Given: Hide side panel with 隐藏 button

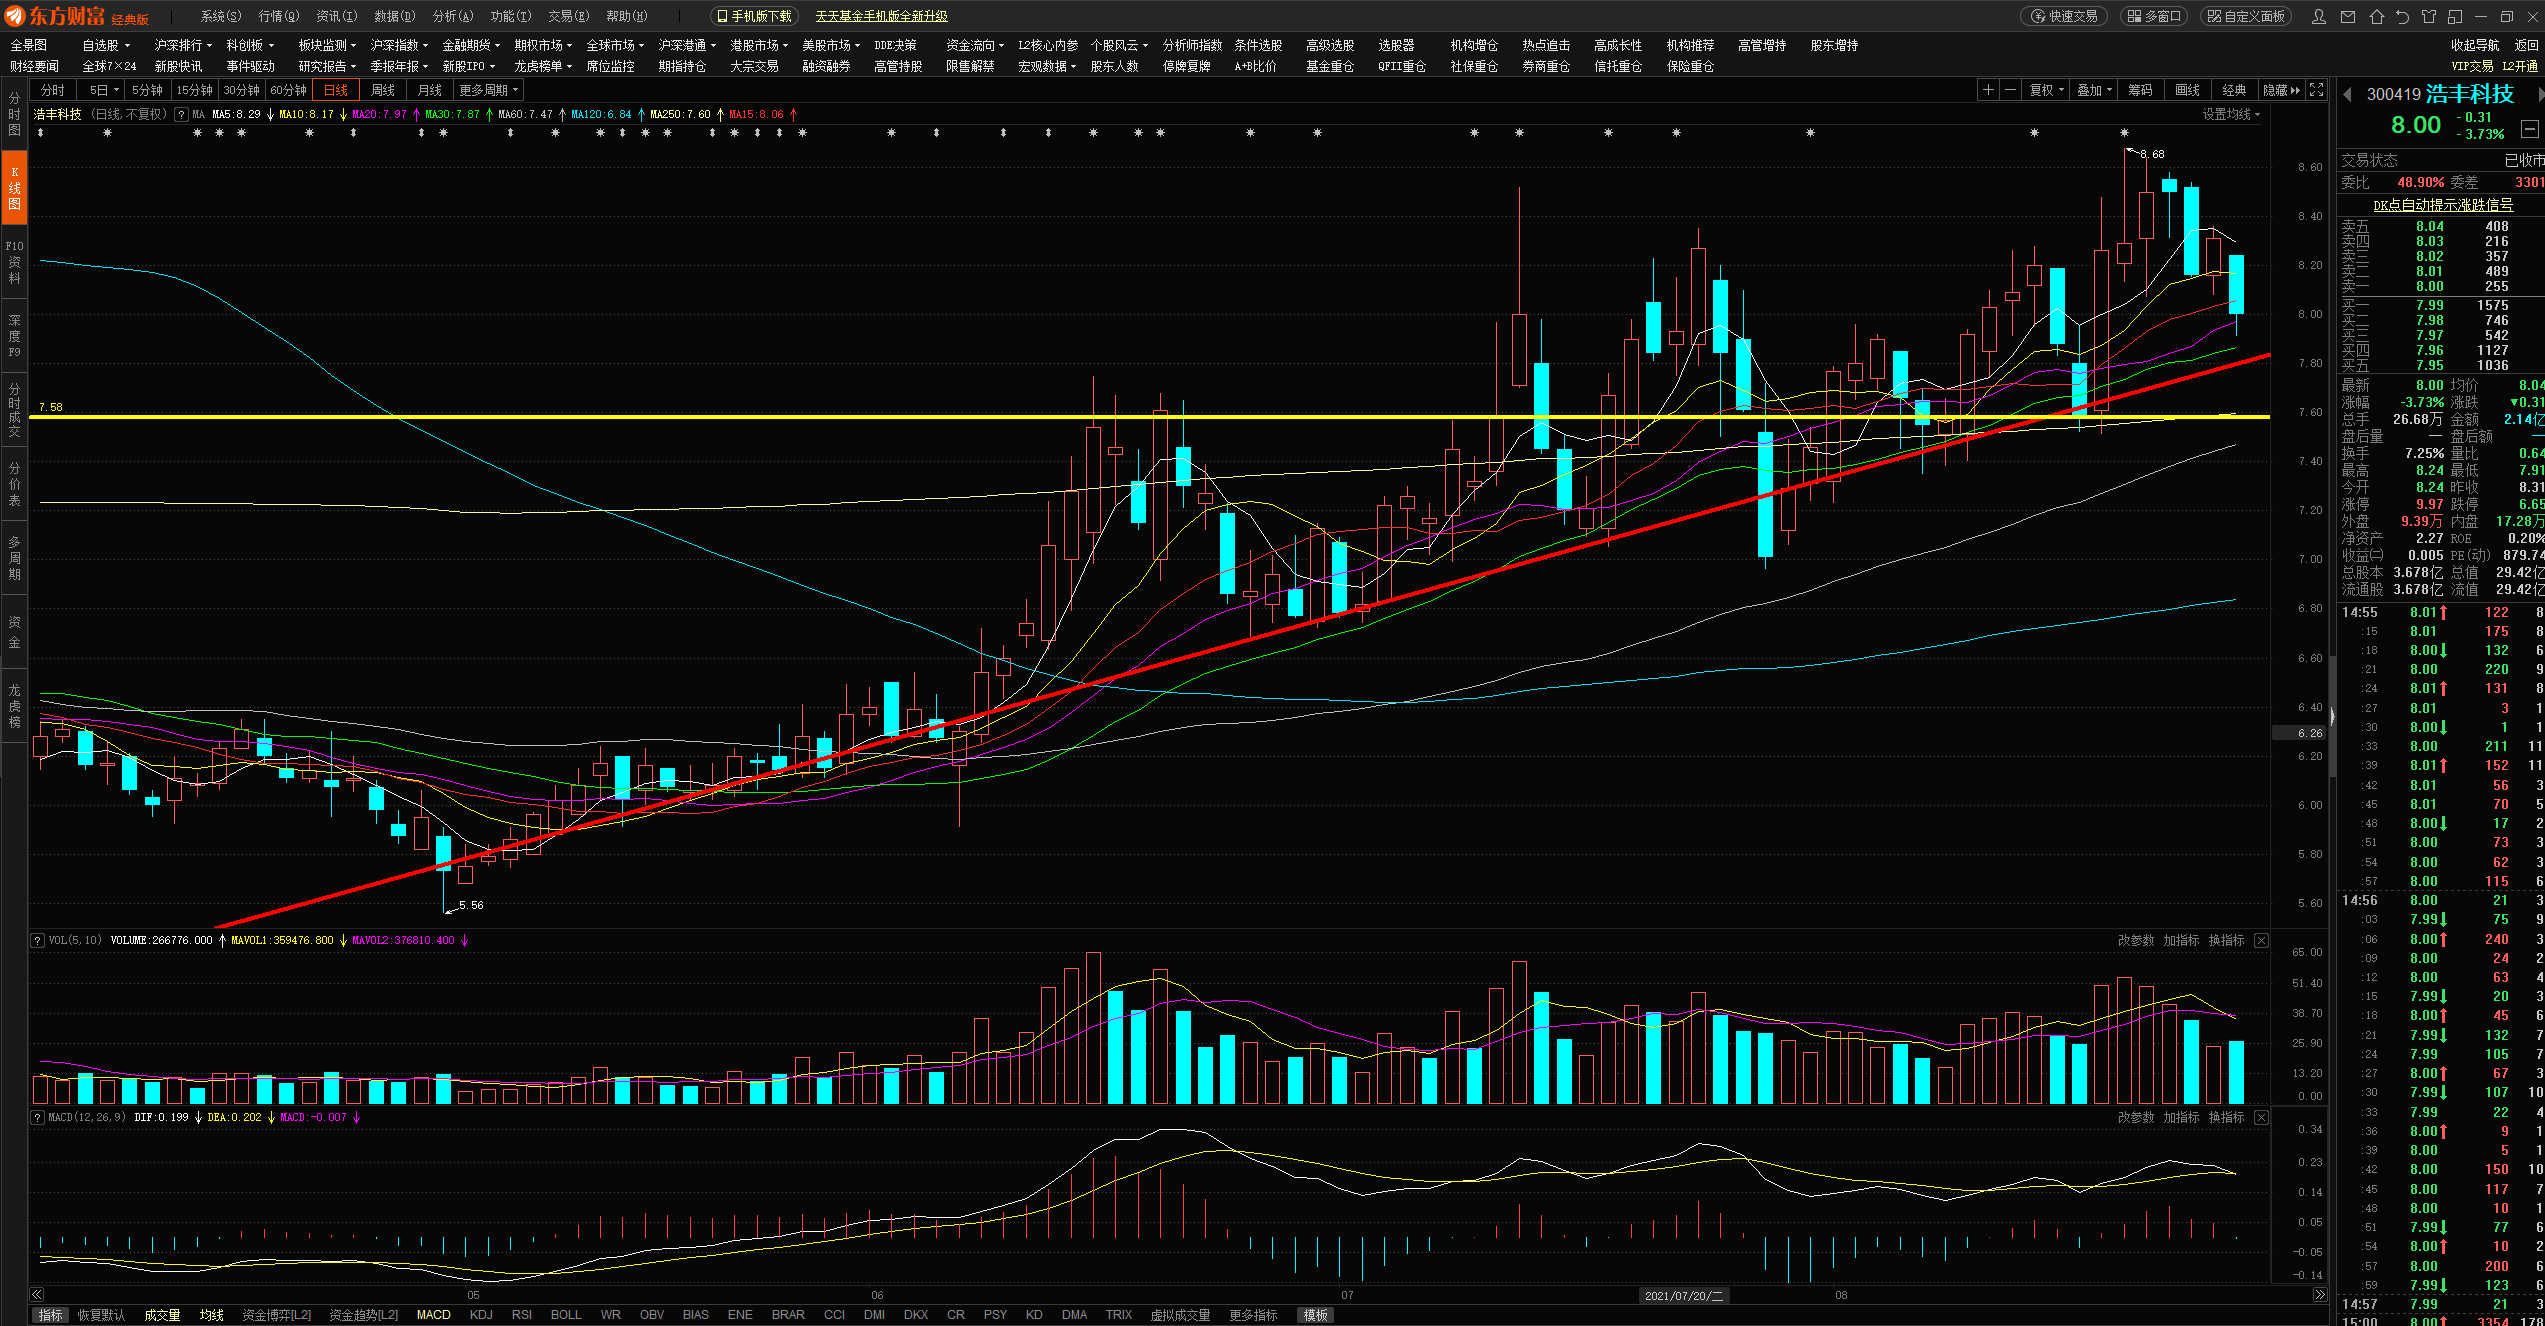Looking at the screenshot, I should tap(2280, 90).
